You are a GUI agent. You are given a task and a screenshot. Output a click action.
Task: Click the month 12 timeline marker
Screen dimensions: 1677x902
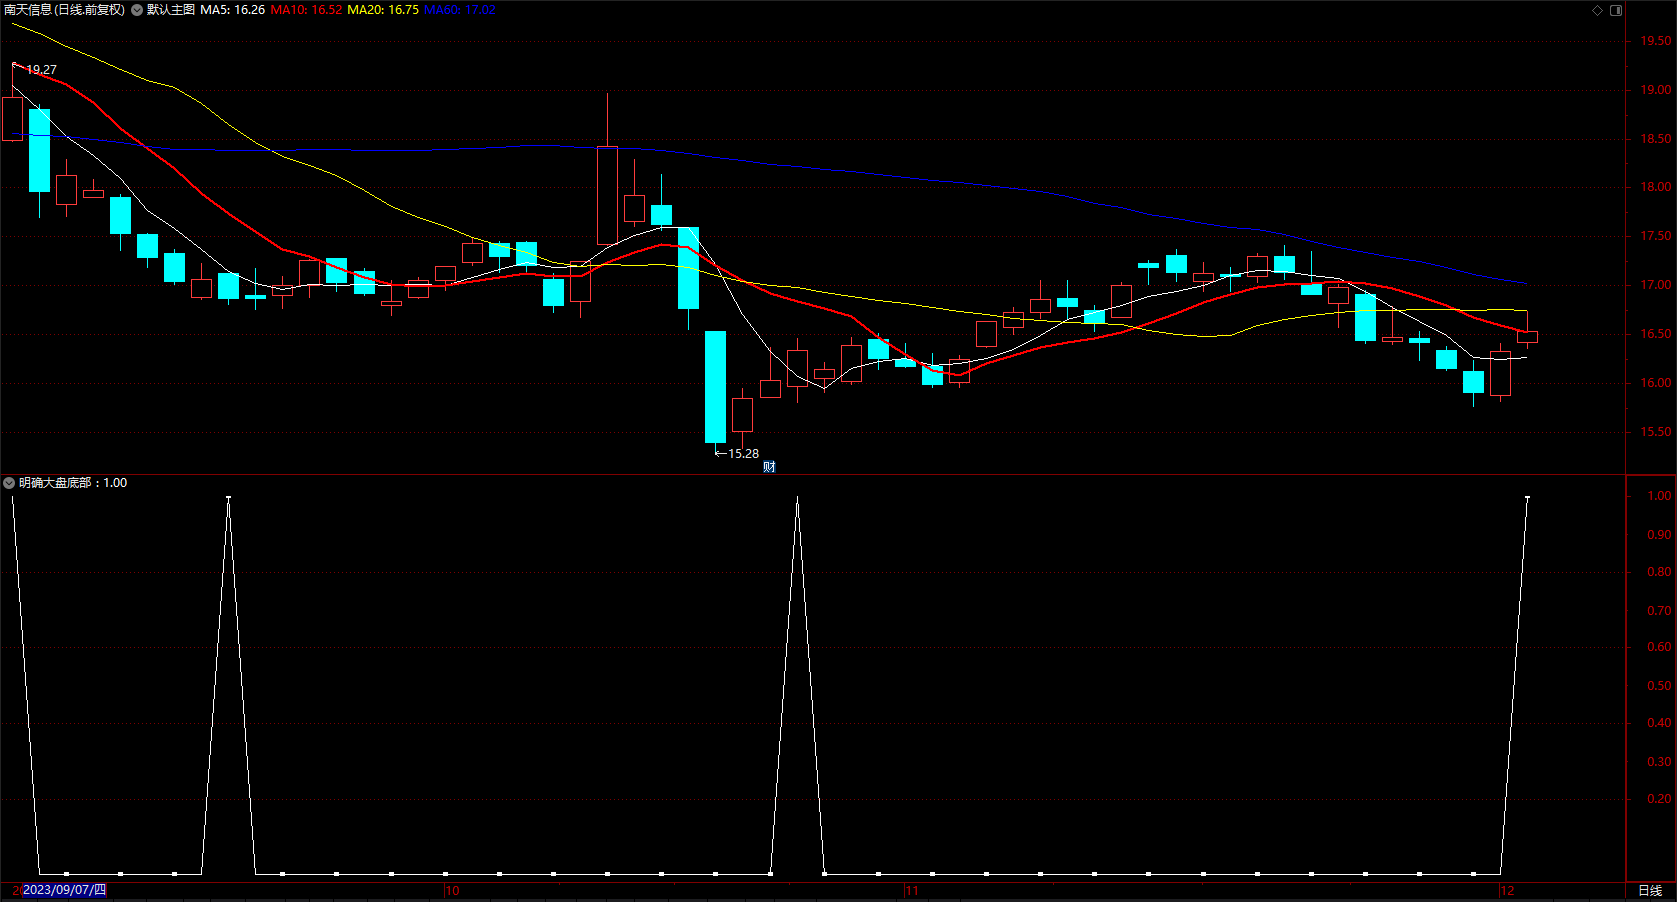pyautogui.click(x=1507, y=891)
